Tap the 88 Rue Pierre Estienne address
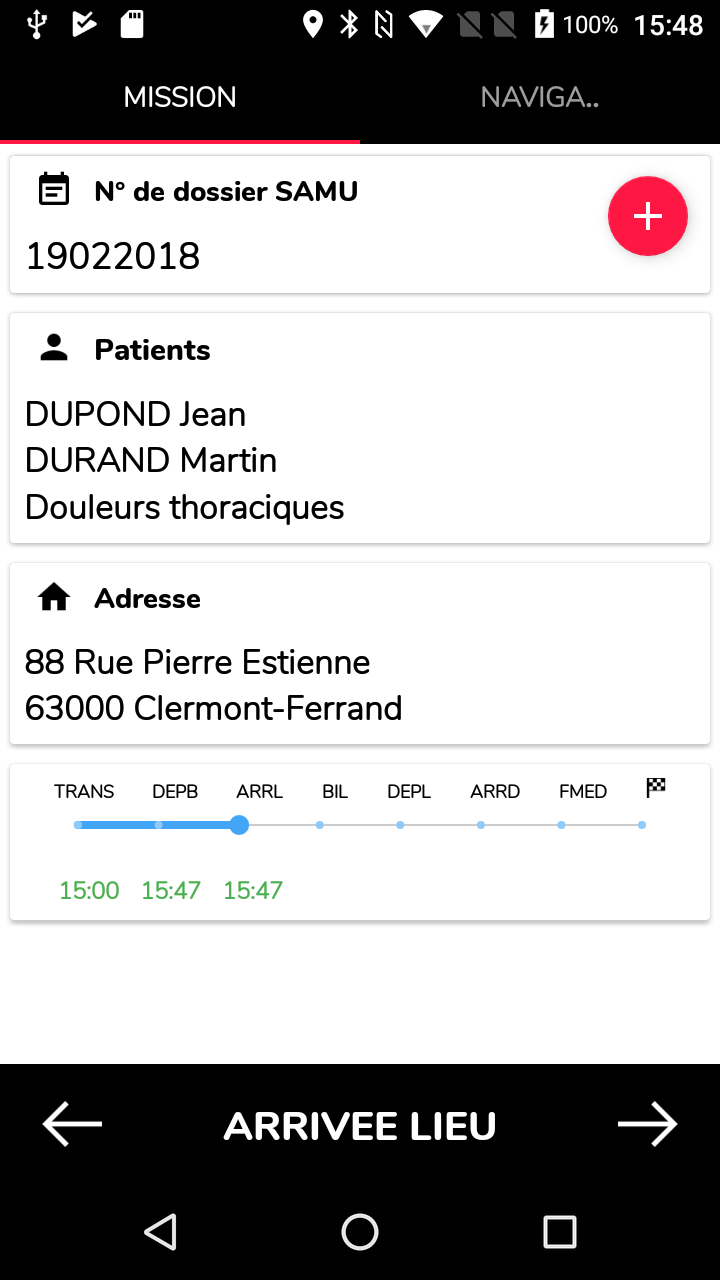 pyautogui.click(x=198, y=662)
